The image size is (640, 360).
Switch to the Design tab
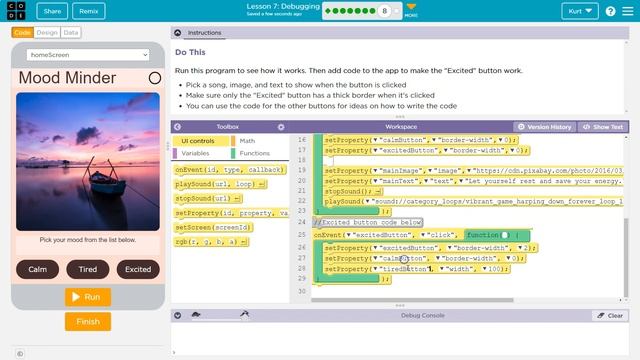[x=47, y=33]
